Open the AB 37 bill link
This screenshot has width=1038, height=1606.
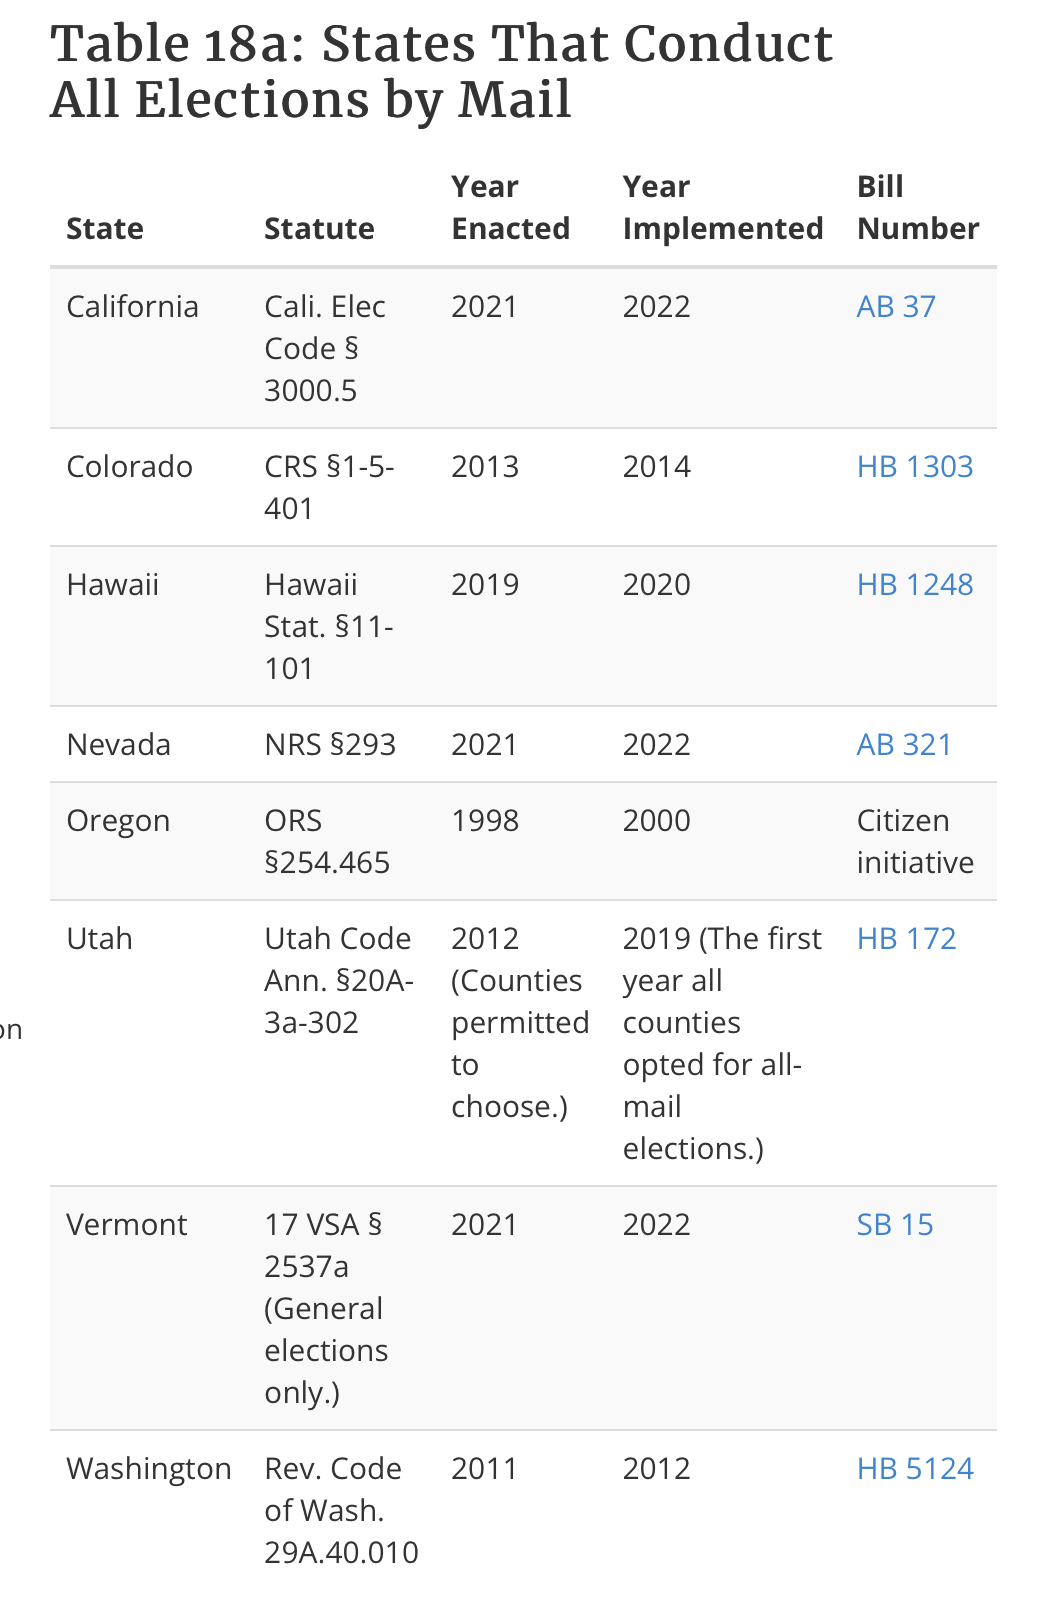[896, 306]
